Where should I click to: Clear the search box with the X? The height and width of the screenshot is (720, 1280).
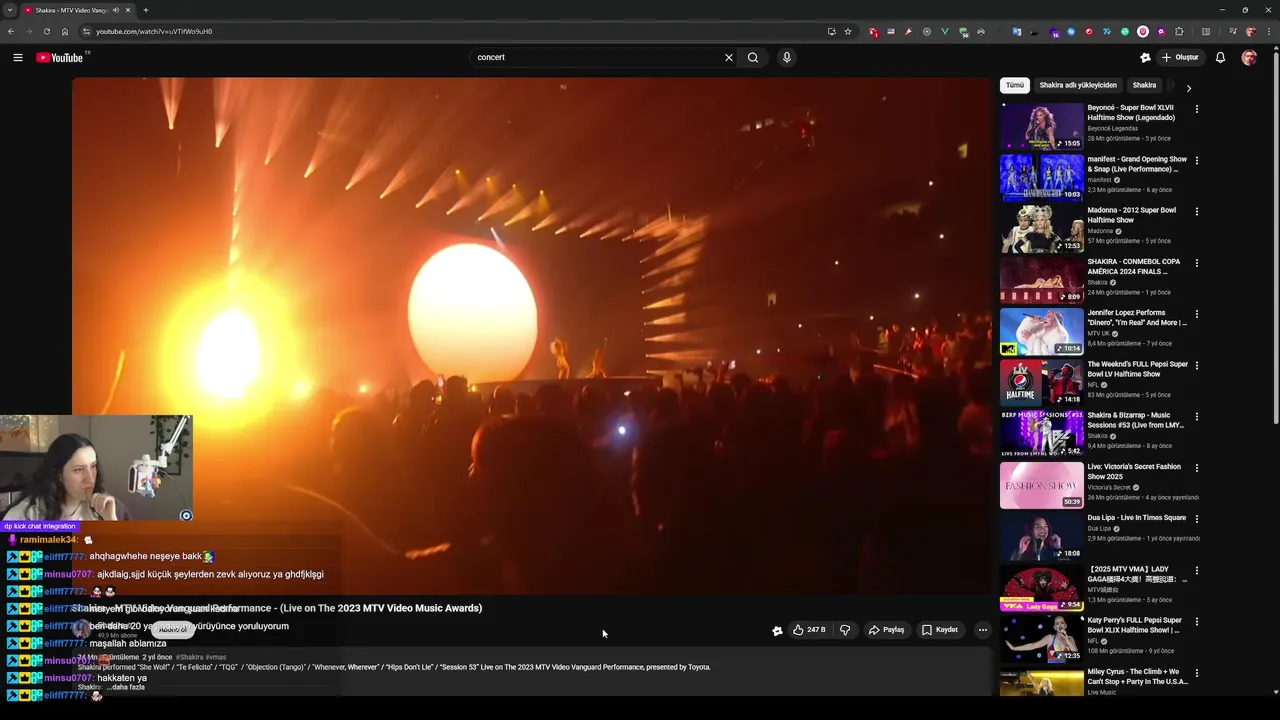click(x=728, y=57)
